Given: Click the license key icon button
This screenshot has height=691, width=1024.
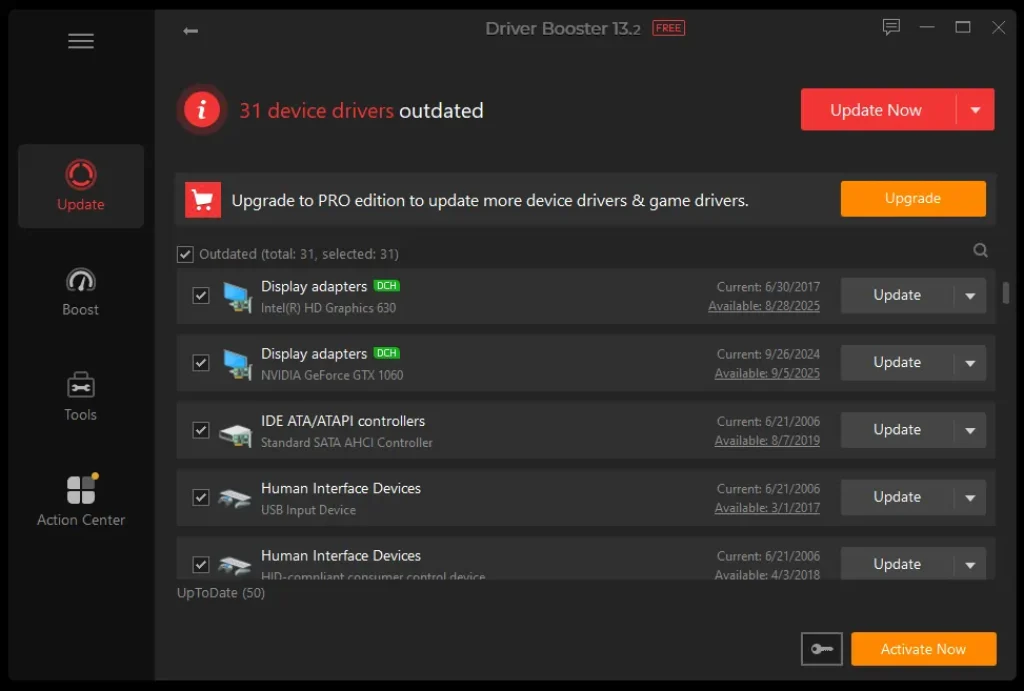Looking at the screenshot, I should point(821,649).
